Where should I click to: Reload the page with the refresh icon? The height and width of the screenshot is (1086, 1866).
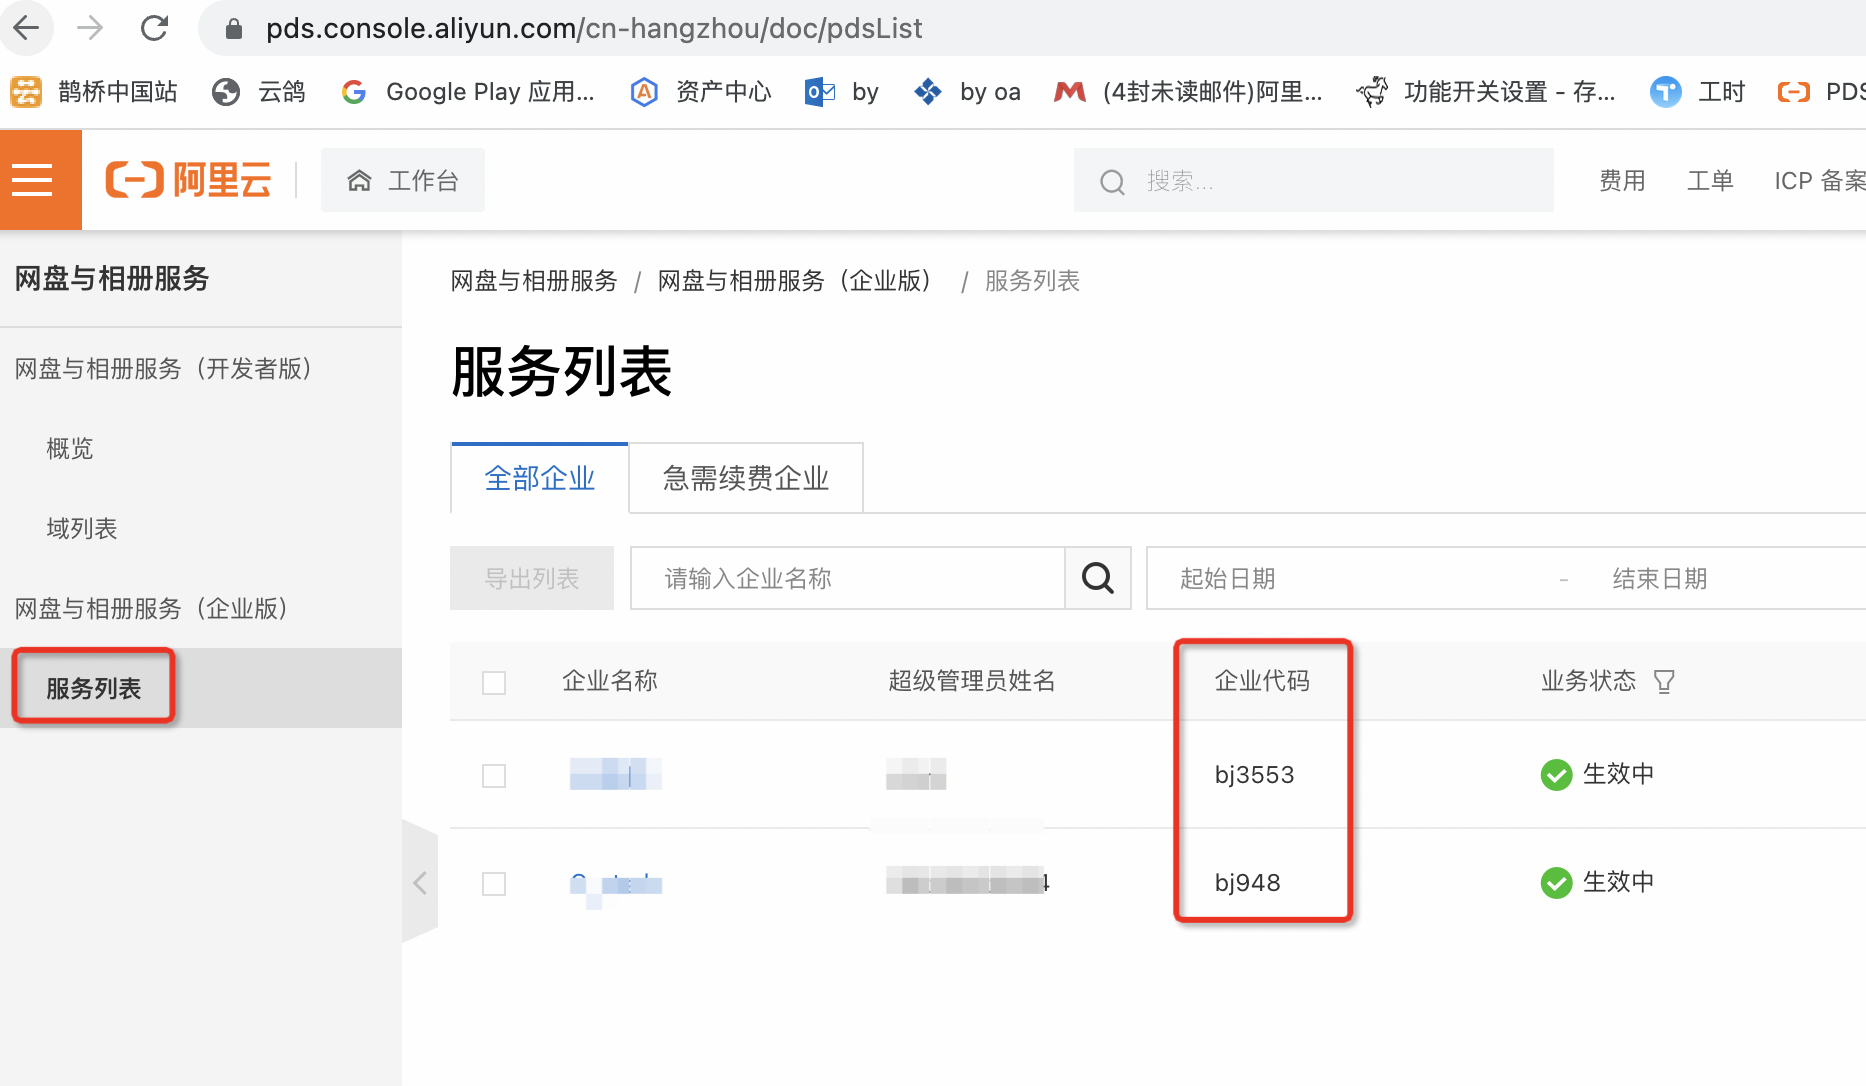(x=154, y=28)
